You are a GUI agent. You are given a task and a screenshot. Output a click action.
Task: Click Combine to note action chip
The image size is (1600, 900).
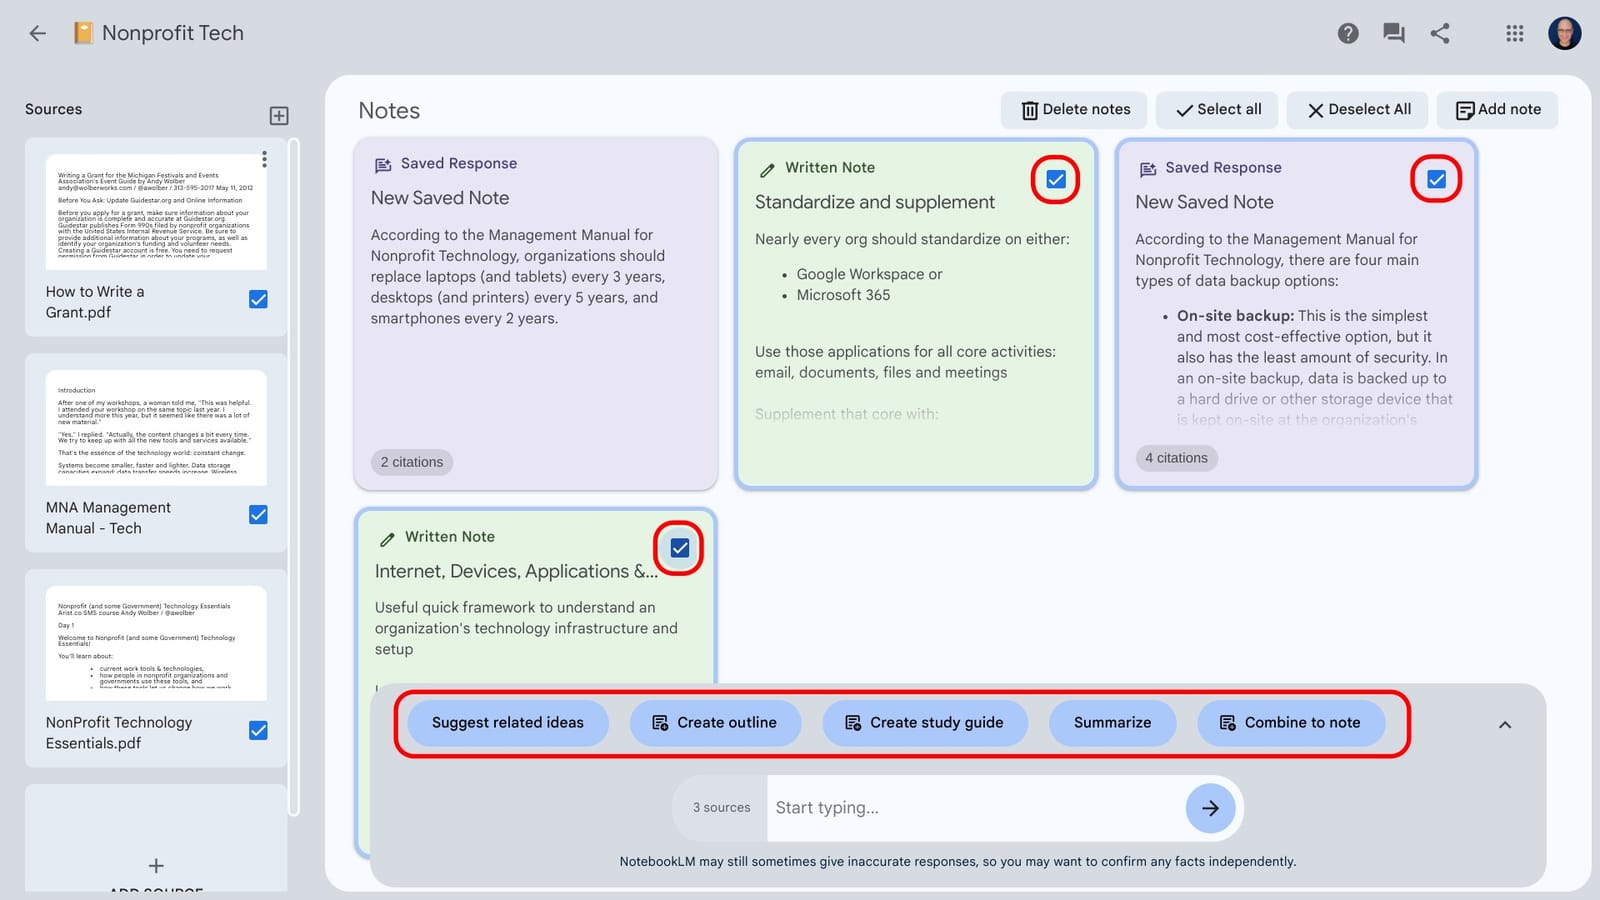tap(1291, 722)
